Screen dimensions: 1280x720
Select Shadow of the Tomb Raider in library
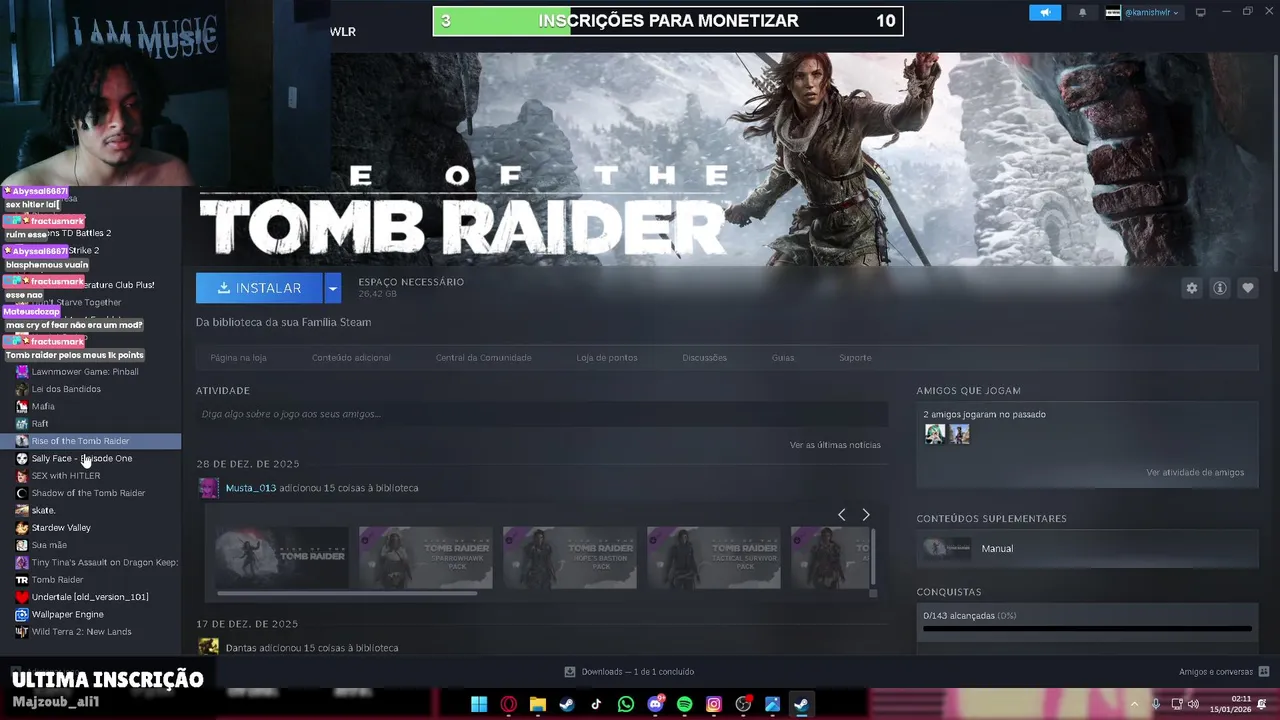pyautogui.click(x=90, y=493)
